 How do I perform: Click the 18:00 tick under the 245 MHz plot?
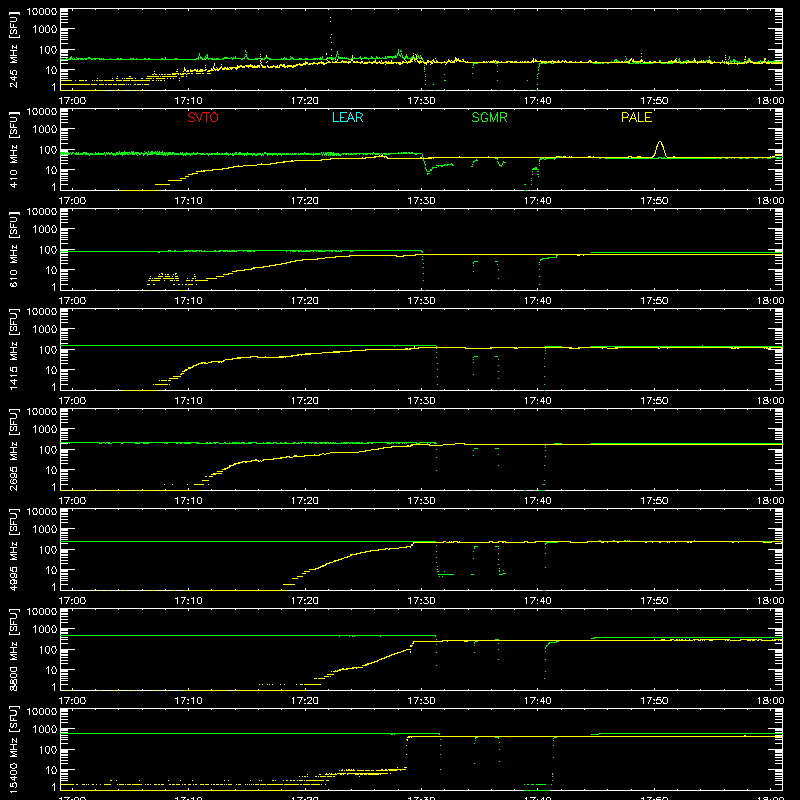tap(770, 101)
